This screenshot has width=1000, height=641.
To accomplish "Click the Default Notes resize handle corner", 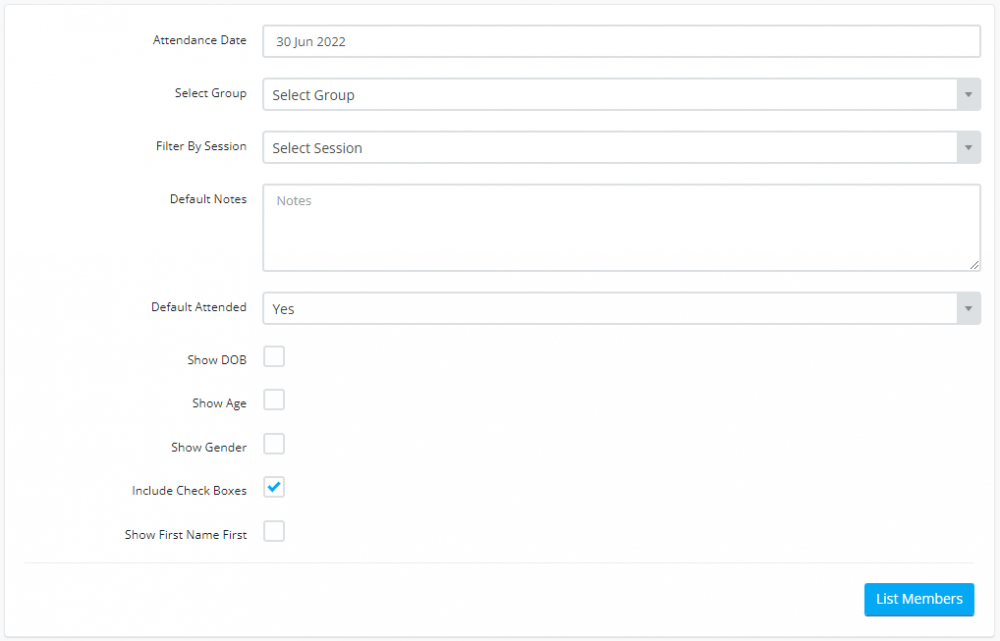I will tap(974, 265).
